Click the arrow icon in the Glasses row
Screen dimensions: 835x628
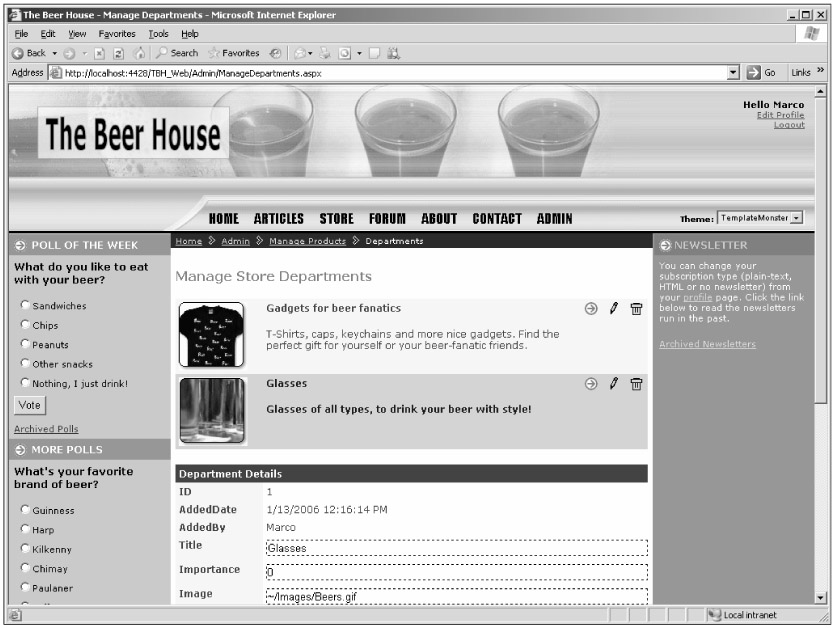(591, 384)
